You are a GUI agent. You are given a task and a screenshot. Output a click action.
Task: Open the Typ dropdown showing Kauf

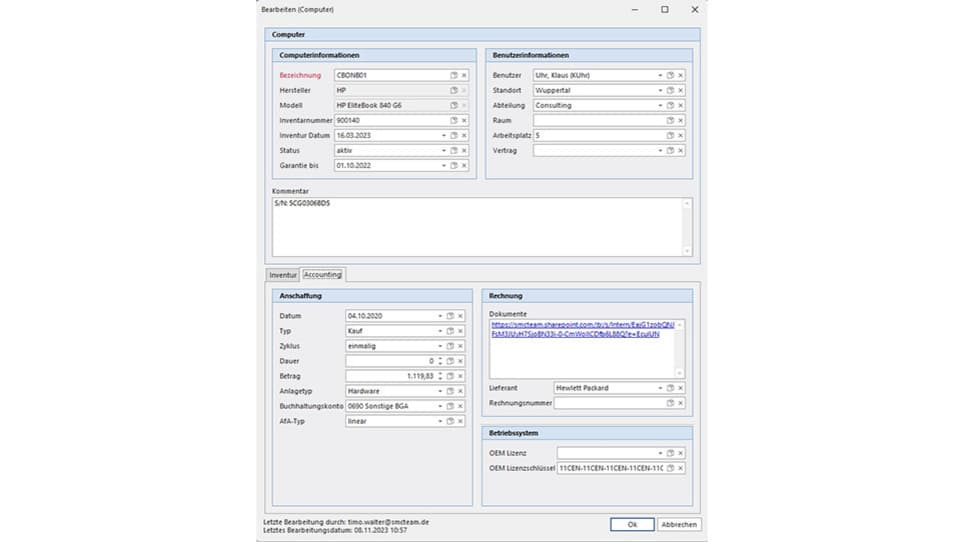(440, 331)
